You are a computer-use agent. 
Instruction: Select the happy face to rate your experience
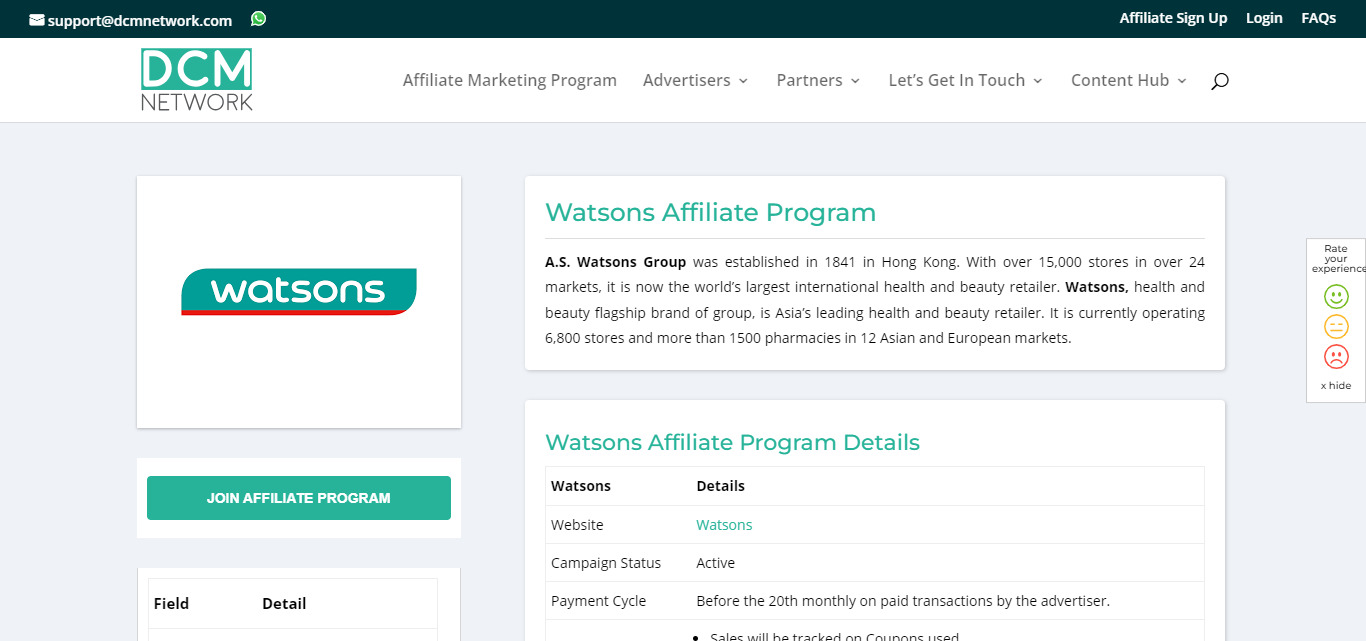[1336, 296]
